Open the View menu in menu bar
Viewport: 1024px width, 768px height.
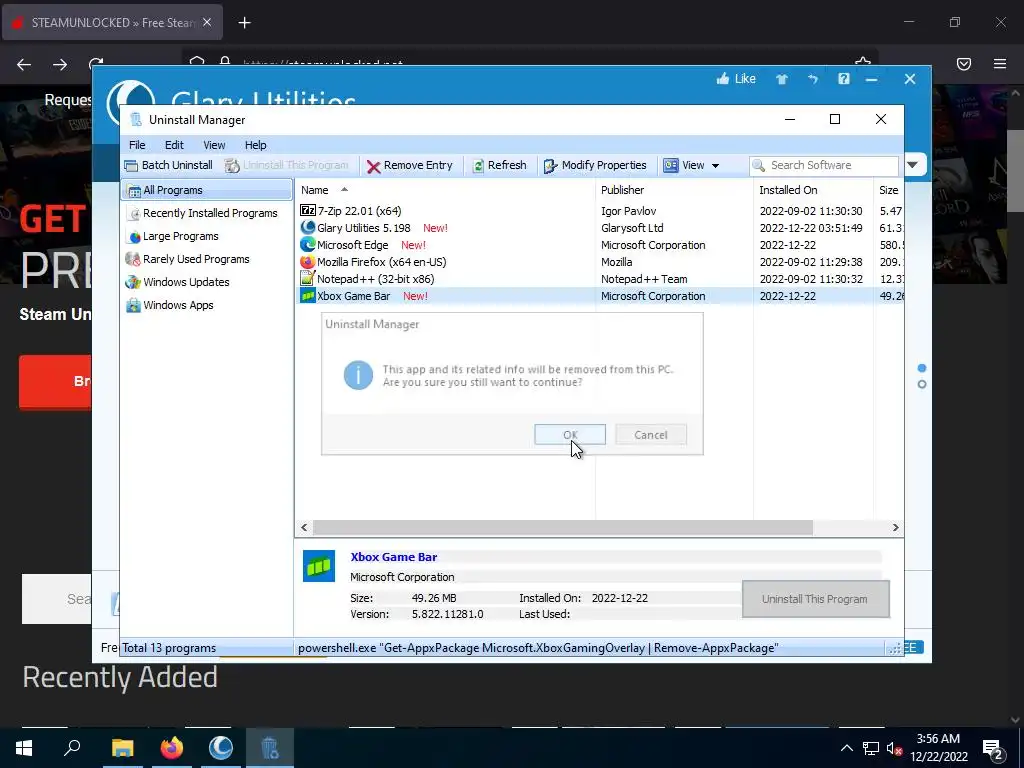coord(214,145)
